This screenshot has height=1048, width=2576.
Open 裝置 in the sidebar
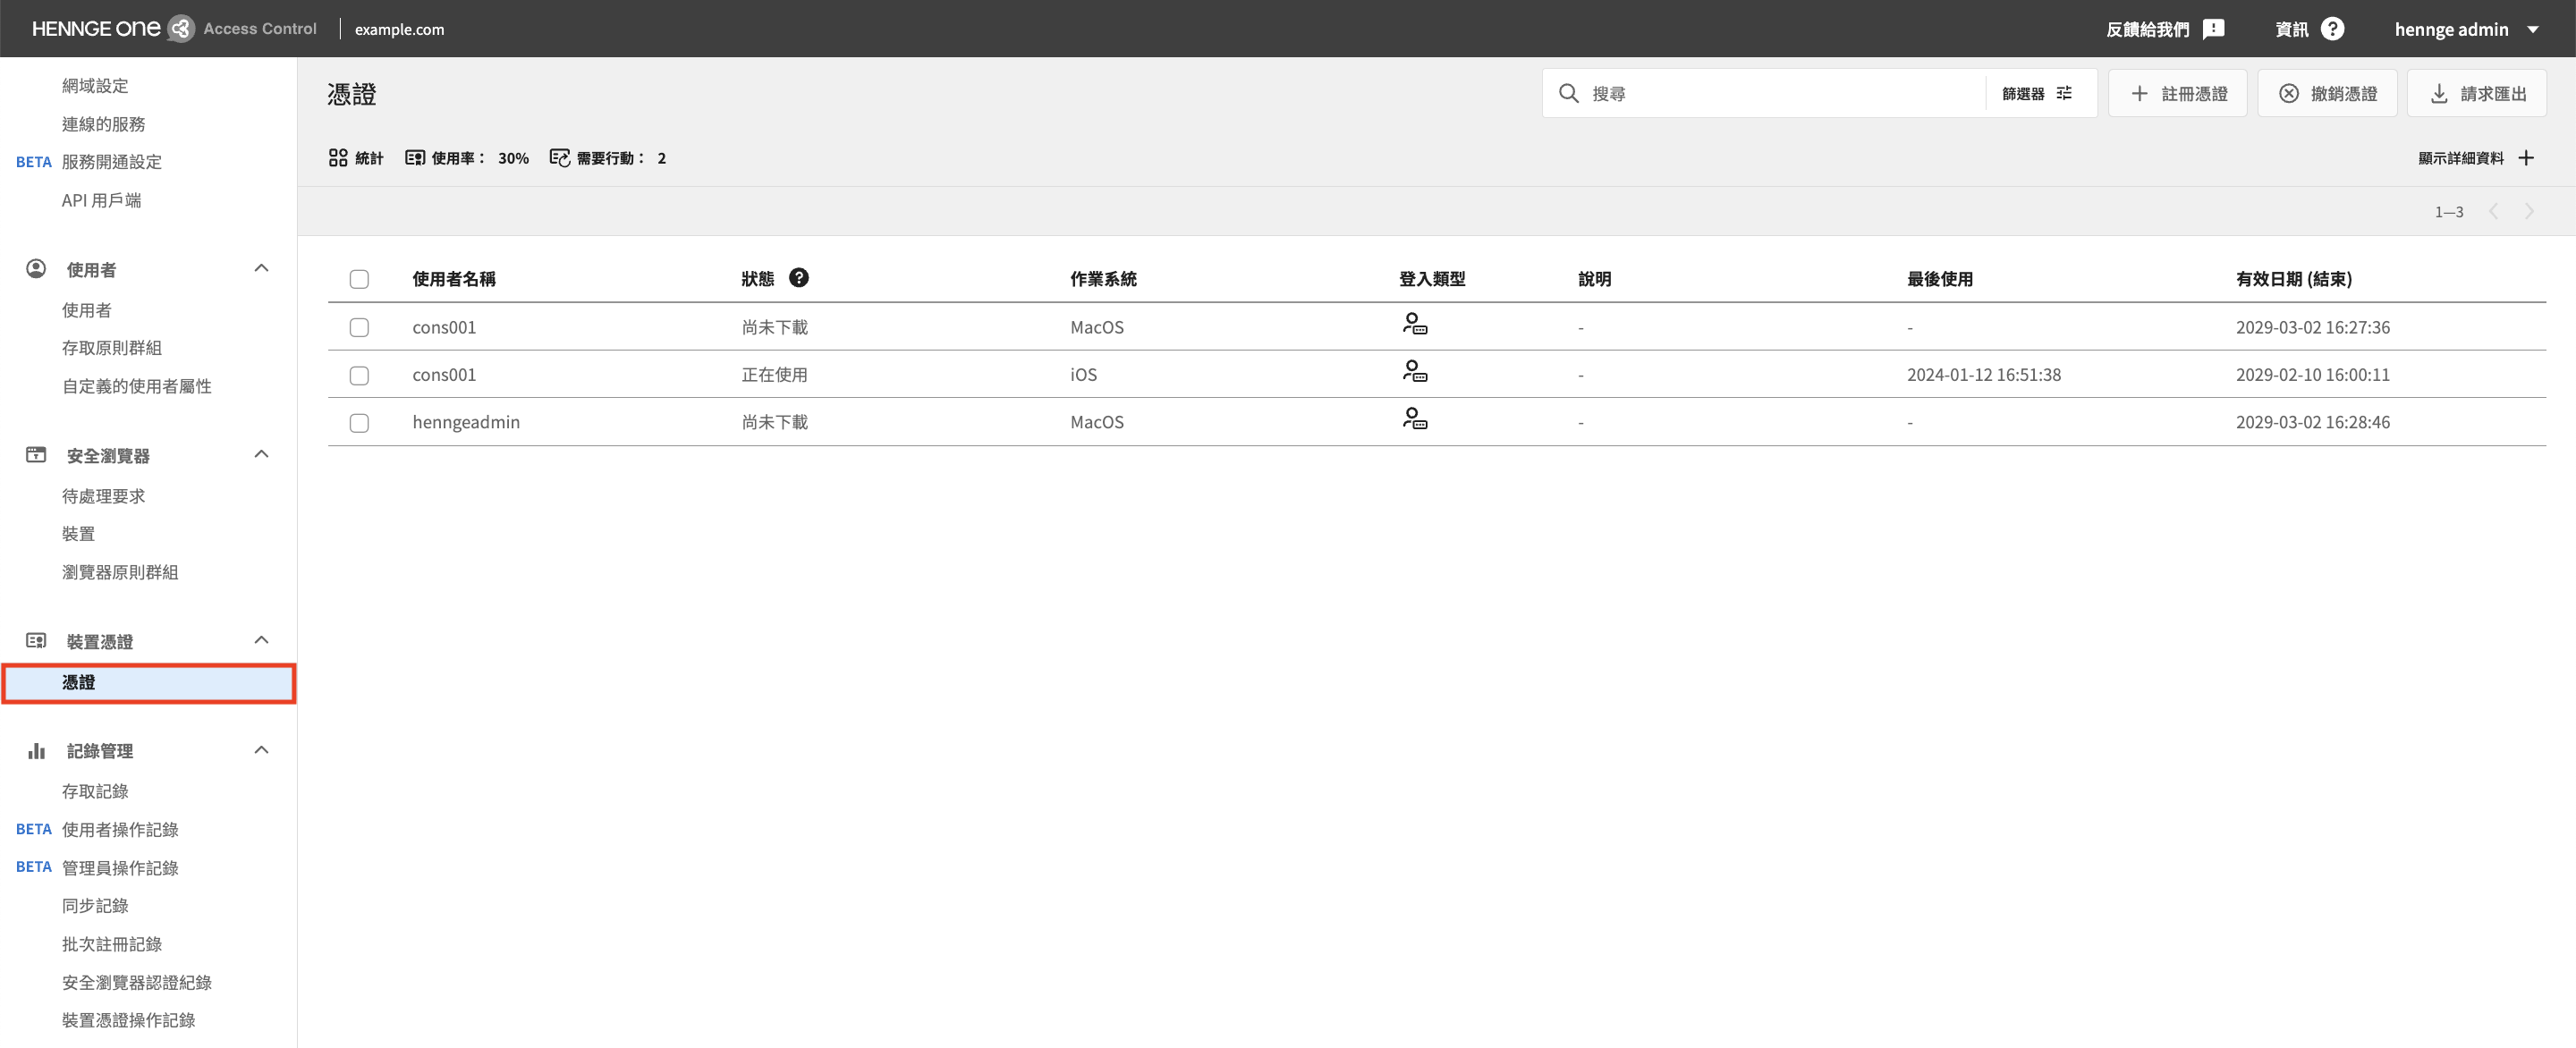tap(78, 534)
